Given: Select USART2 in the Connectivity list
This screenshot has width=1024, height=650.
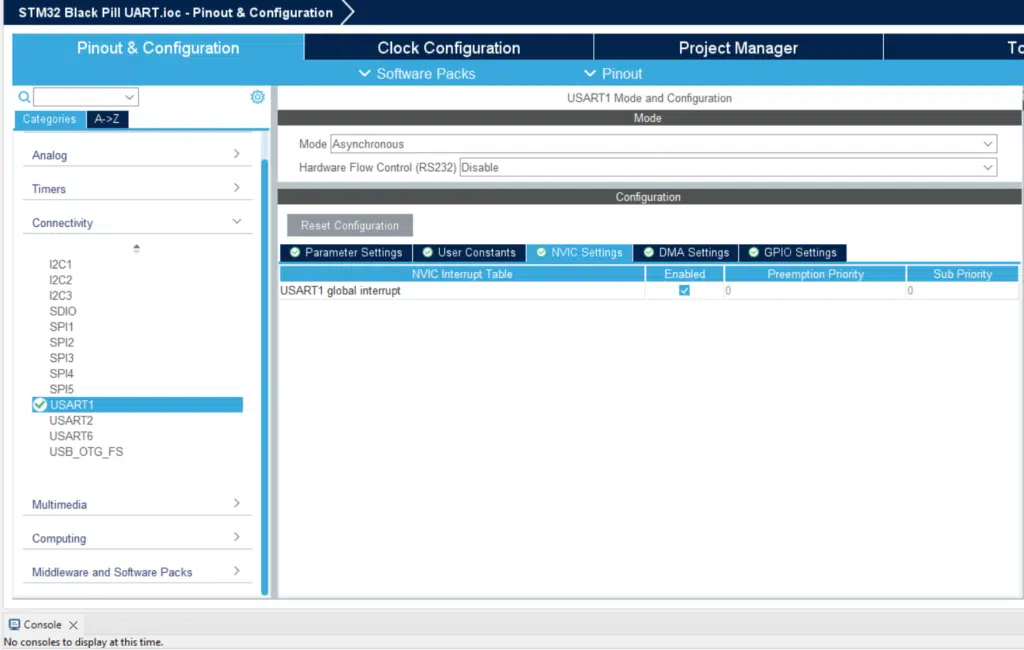Looking at the screenshot, I should (x=71, y=421).
